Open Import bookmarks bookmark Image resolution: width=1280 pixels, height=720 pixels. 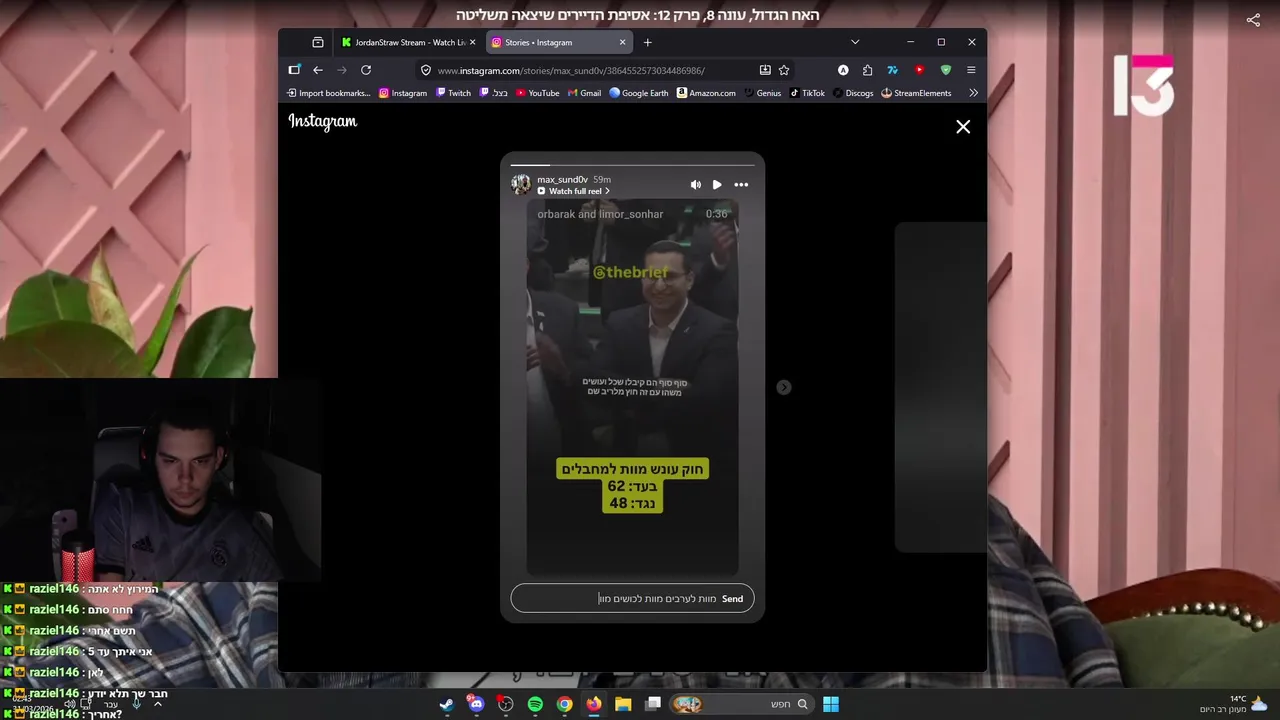pos(329,93)
